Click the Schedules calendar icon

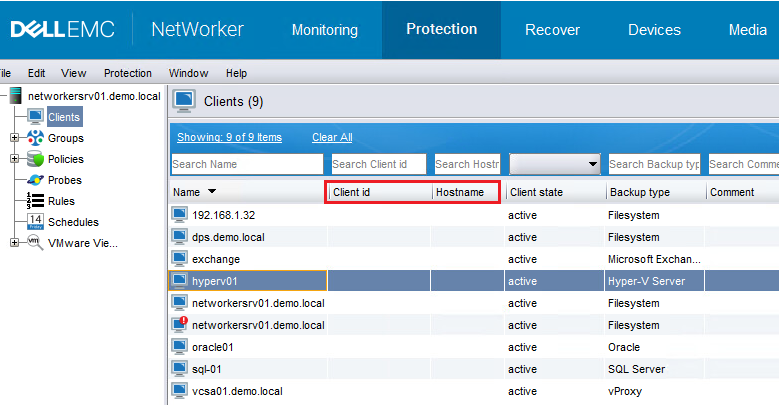(x=35, y=222)
